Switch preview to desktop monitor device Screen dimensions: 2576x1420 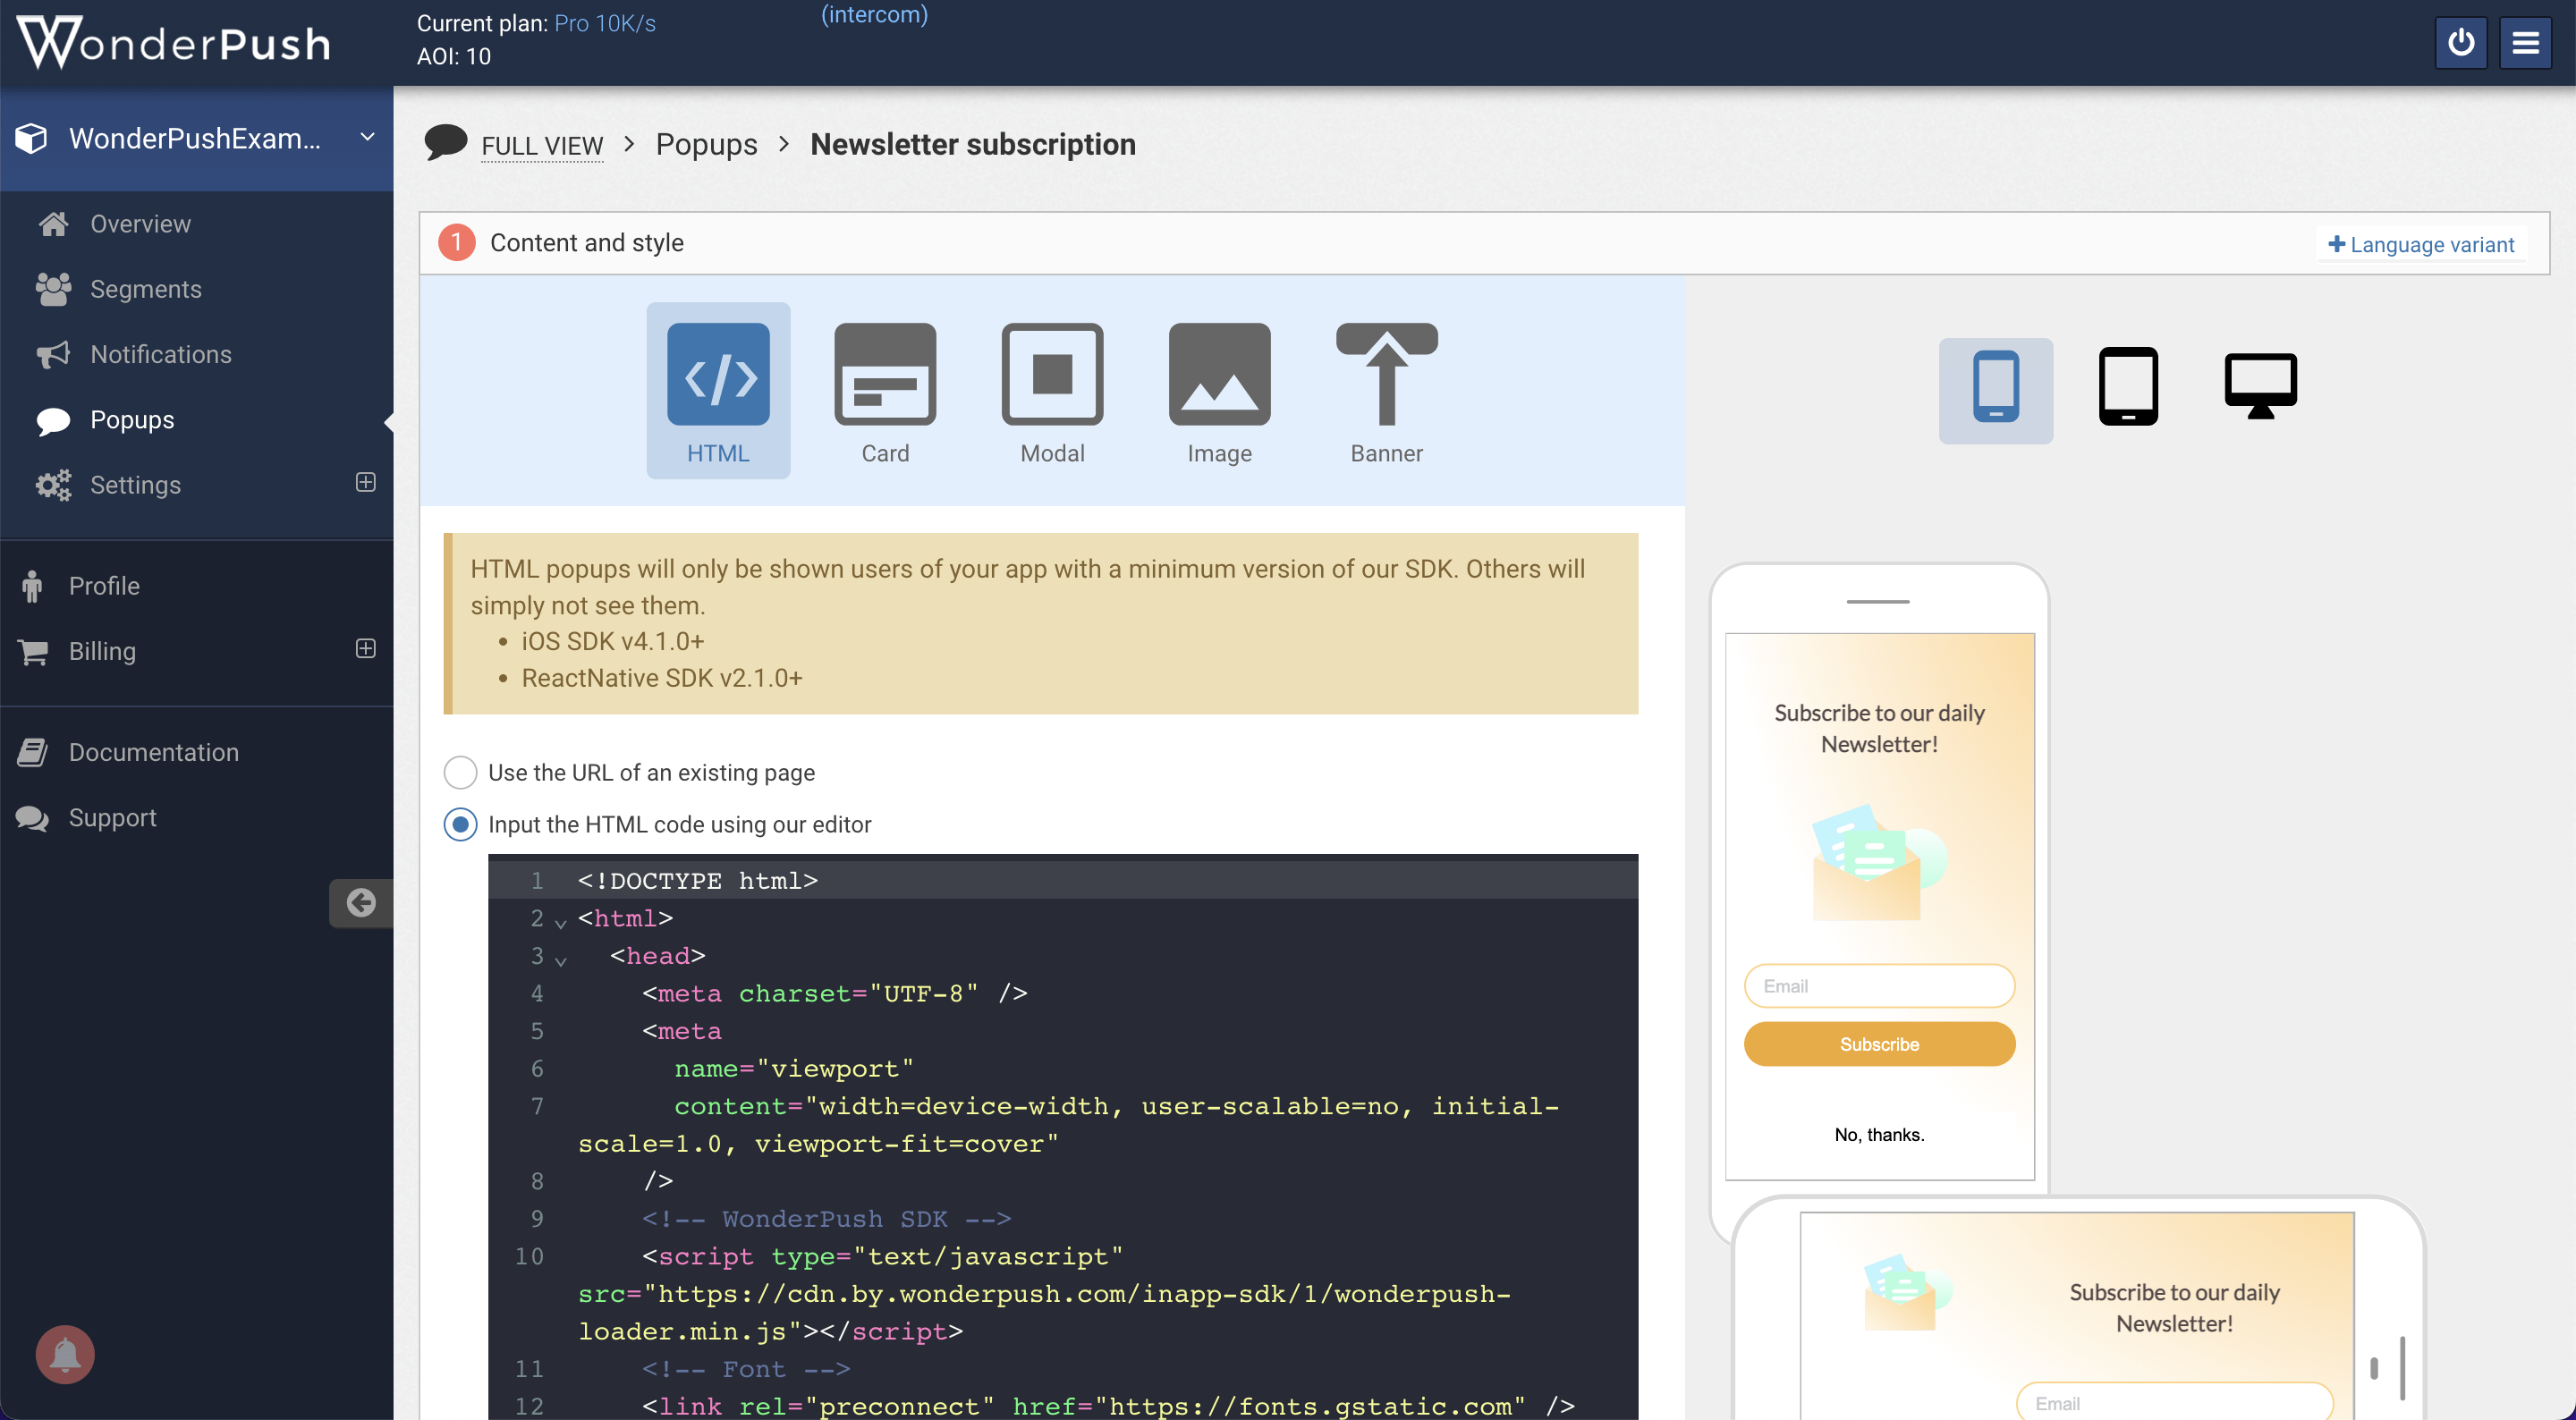[x=2260, y=386]
